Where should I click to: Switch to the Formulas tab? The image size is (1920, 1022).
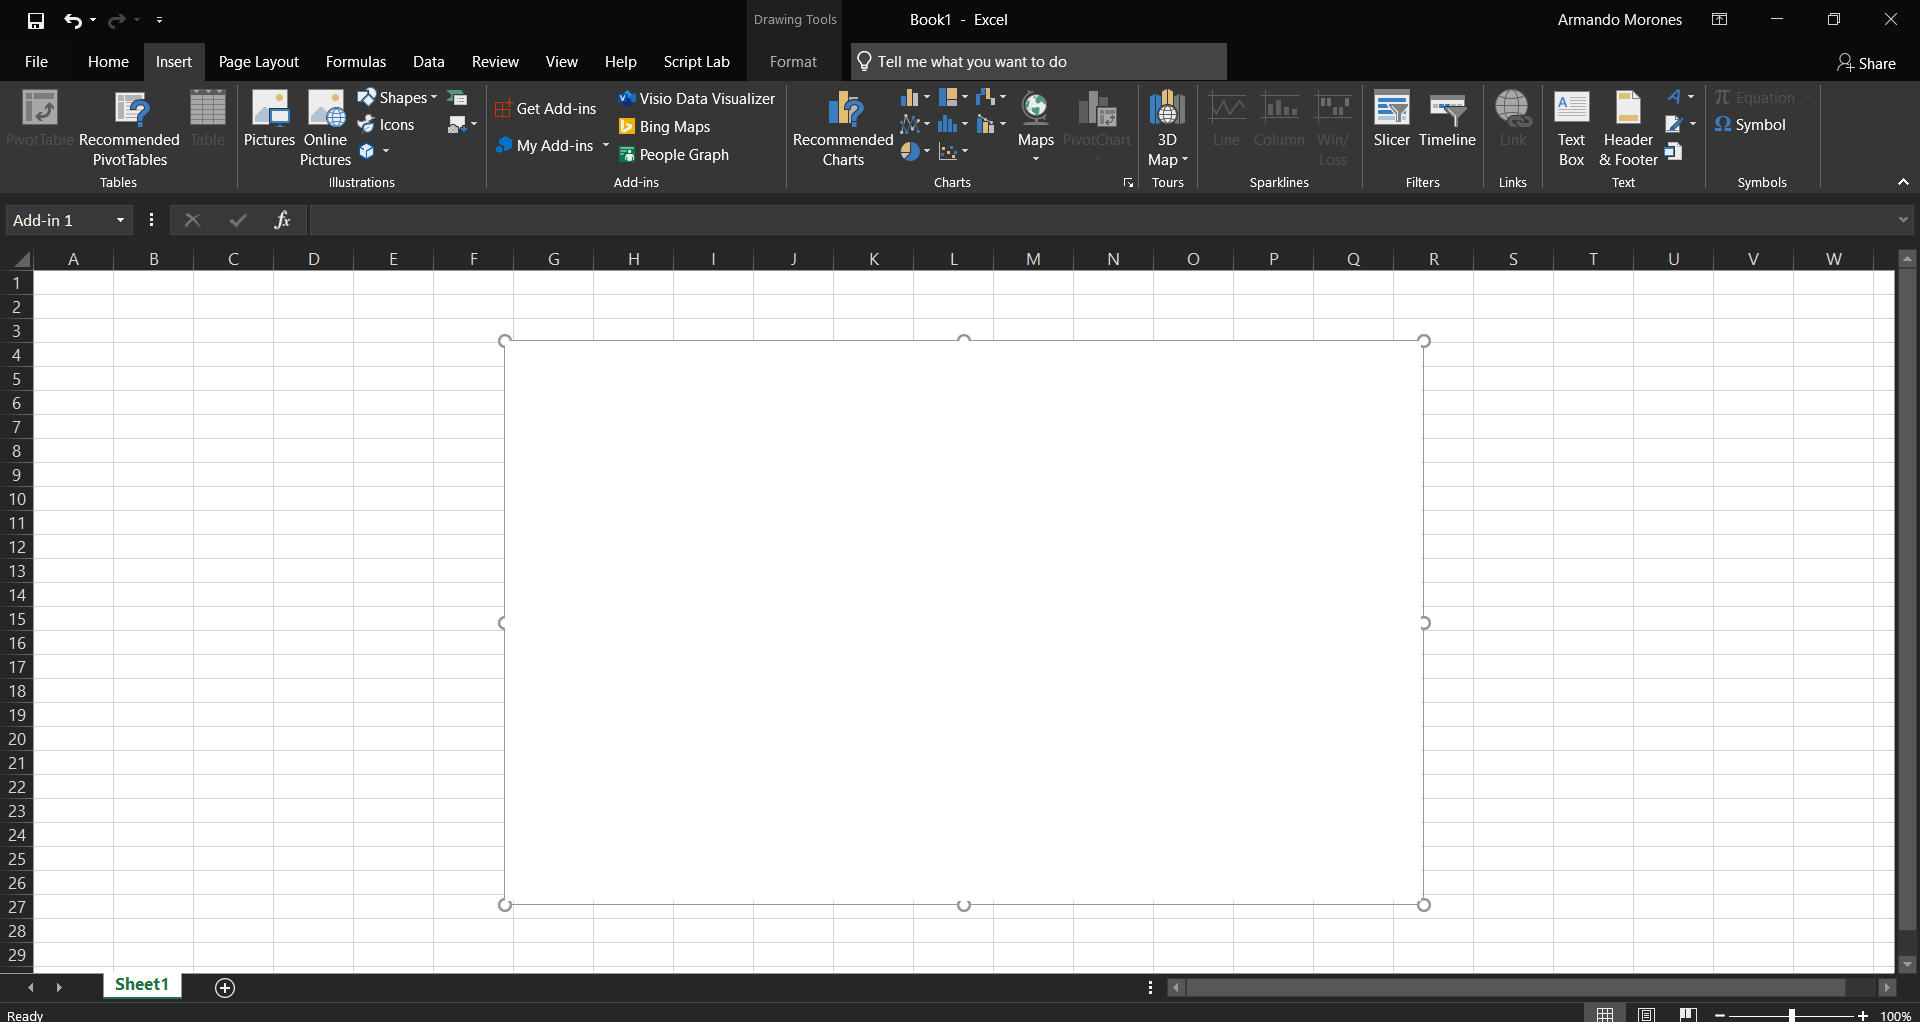pyautogui.click(x=355, y=62)
